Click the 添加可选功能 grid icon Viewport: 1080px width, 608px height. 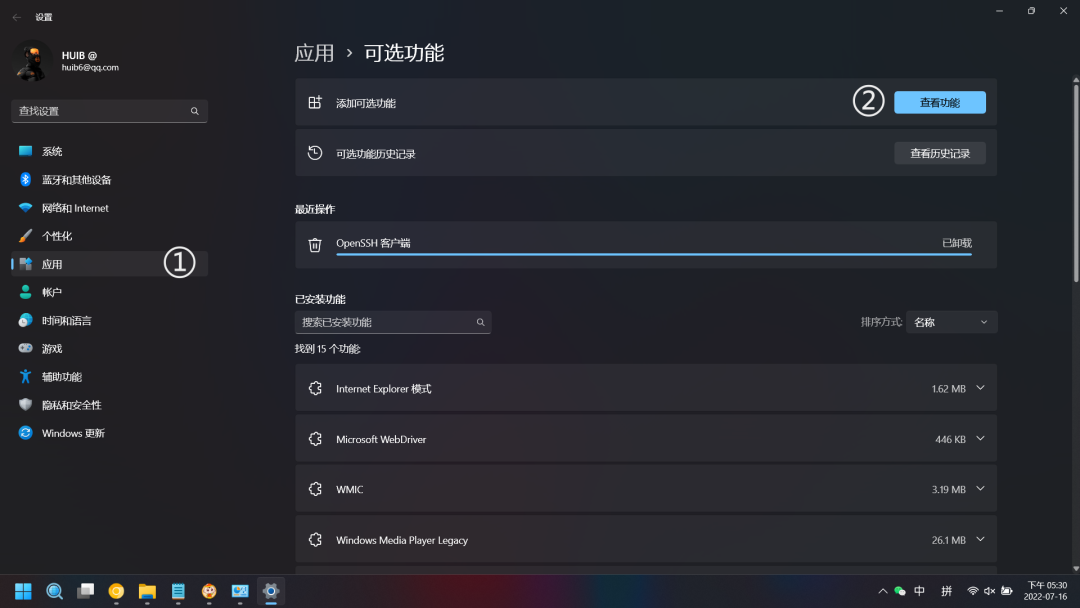[x=315, y=103]
